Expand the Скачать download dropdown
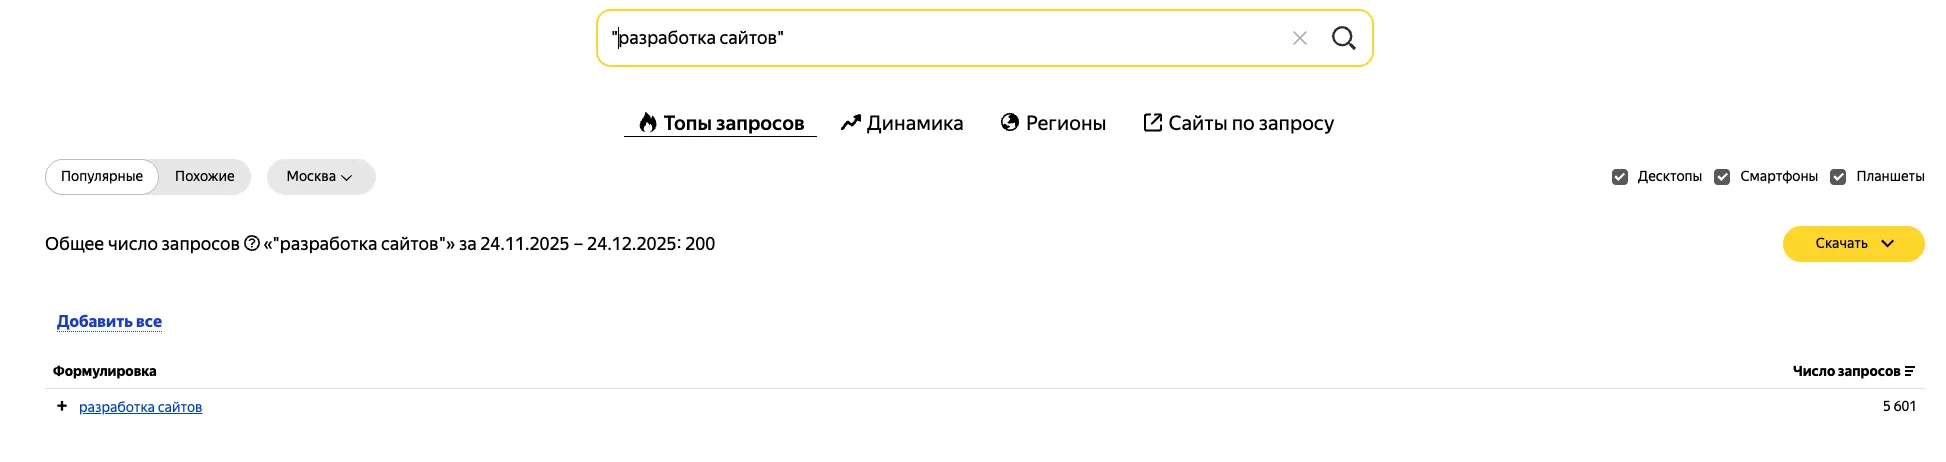This screenshot has height=462, width=1946. [x=1853, y=244]
